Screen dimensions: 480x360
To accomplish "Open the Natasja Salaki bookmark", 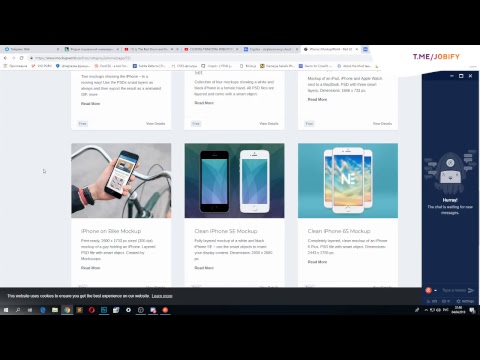I will (x=277, y=66).
